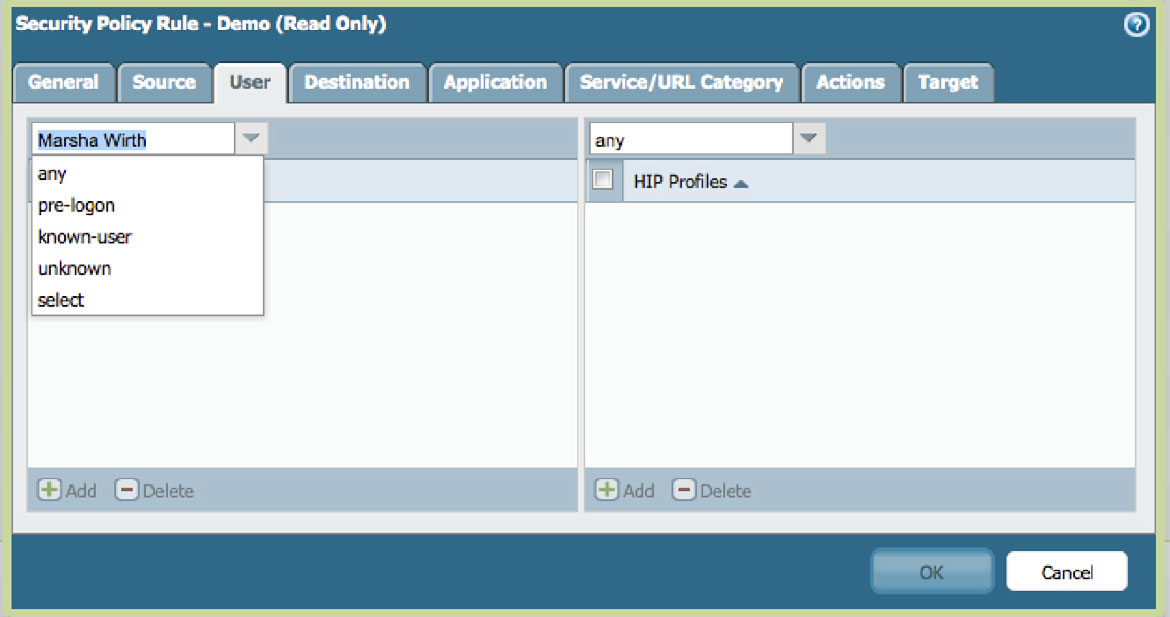Click the Add plus icon under HIP Profiles
Image resolution: width=1170 pixels, height=617 pixels.
tap(606, 490)
